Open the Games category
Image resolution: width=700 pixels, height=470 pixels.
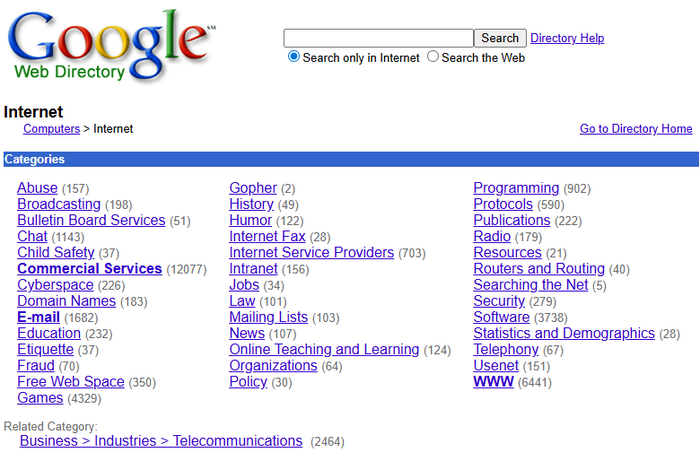tap(40, 398)
